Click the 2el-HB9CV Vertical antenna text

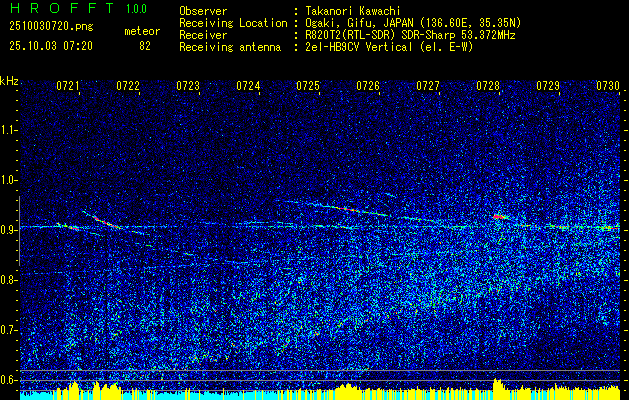click(389, 47)
